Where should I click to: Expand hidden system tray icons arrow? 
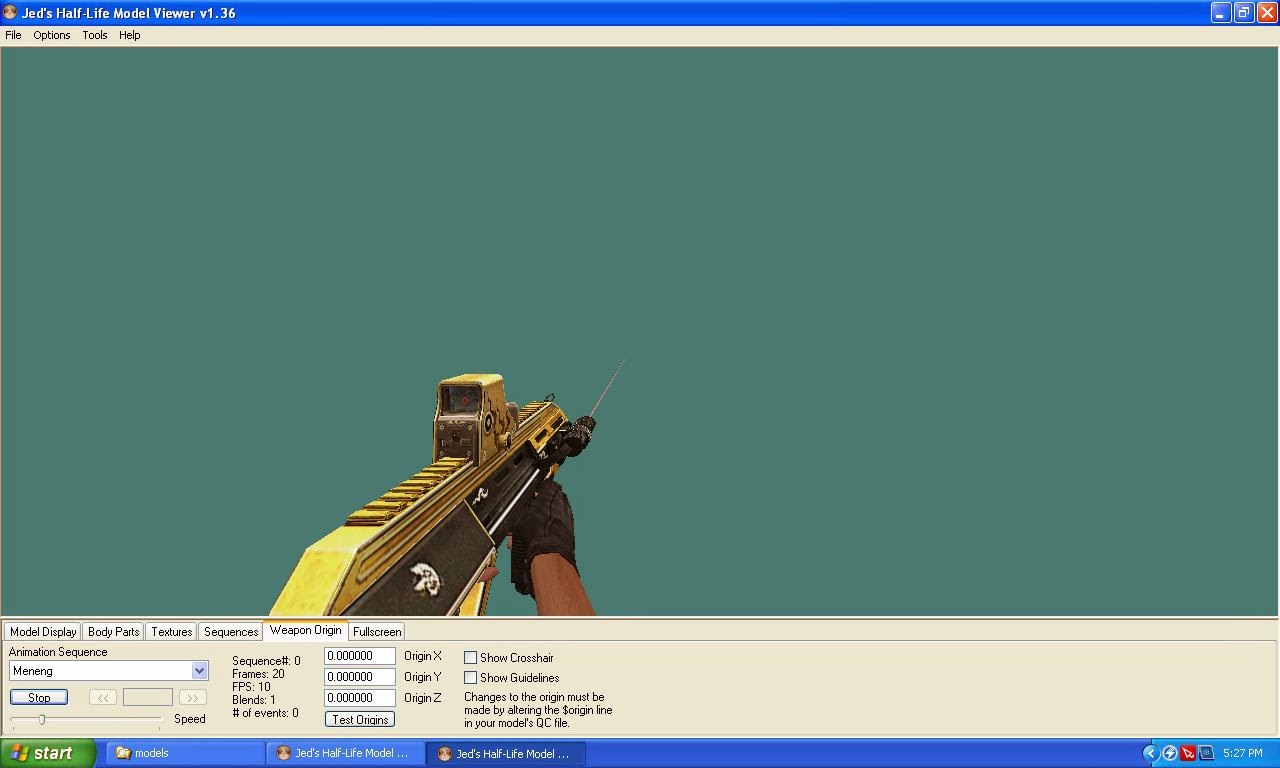pyautogui.click(x=1150, y=754)
